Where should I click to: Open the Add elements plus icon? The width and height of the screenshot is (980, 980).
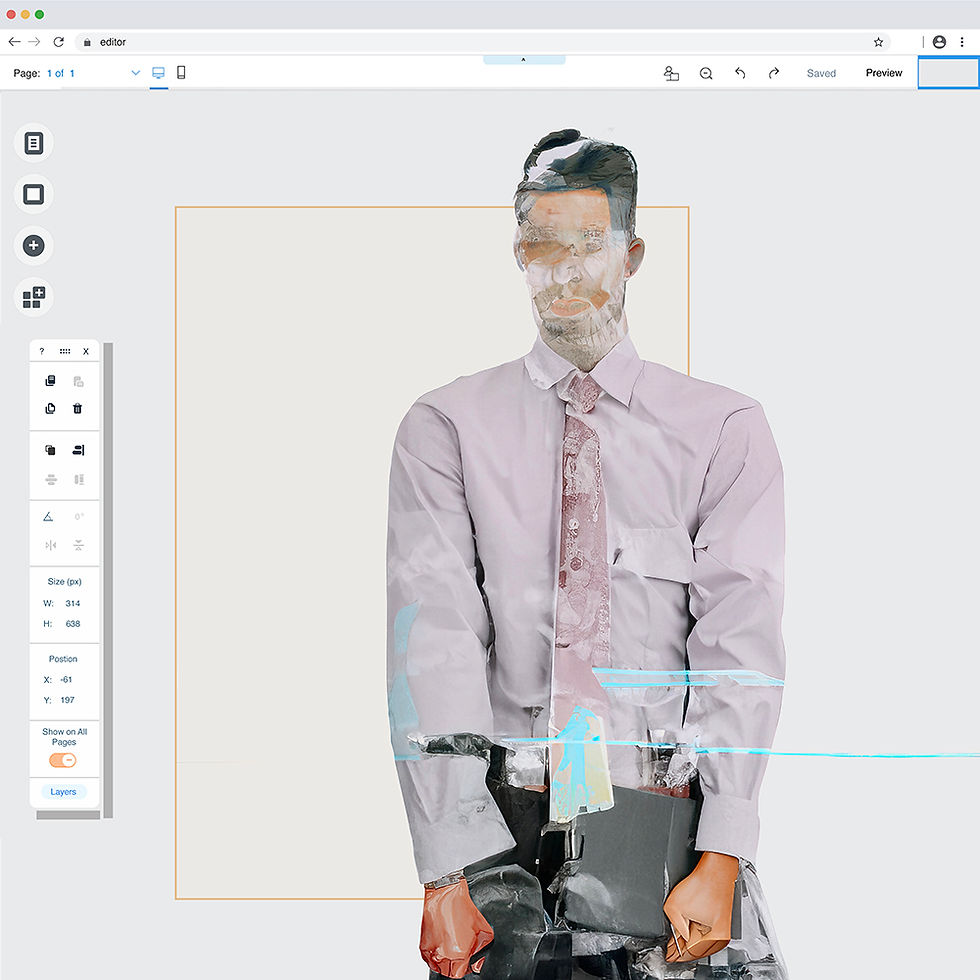click(x=34, y=246)
